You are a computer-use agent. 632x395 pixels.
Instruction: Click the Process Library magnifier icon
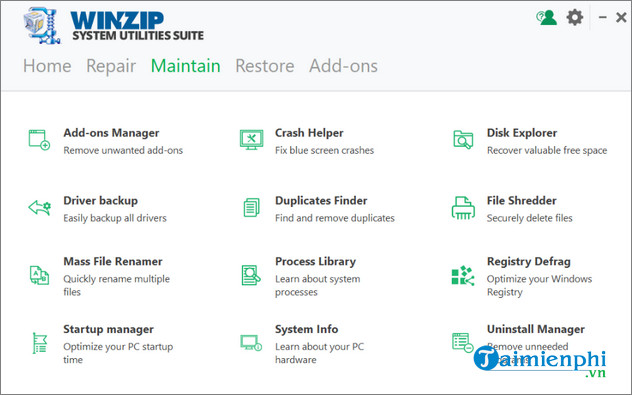251,275
